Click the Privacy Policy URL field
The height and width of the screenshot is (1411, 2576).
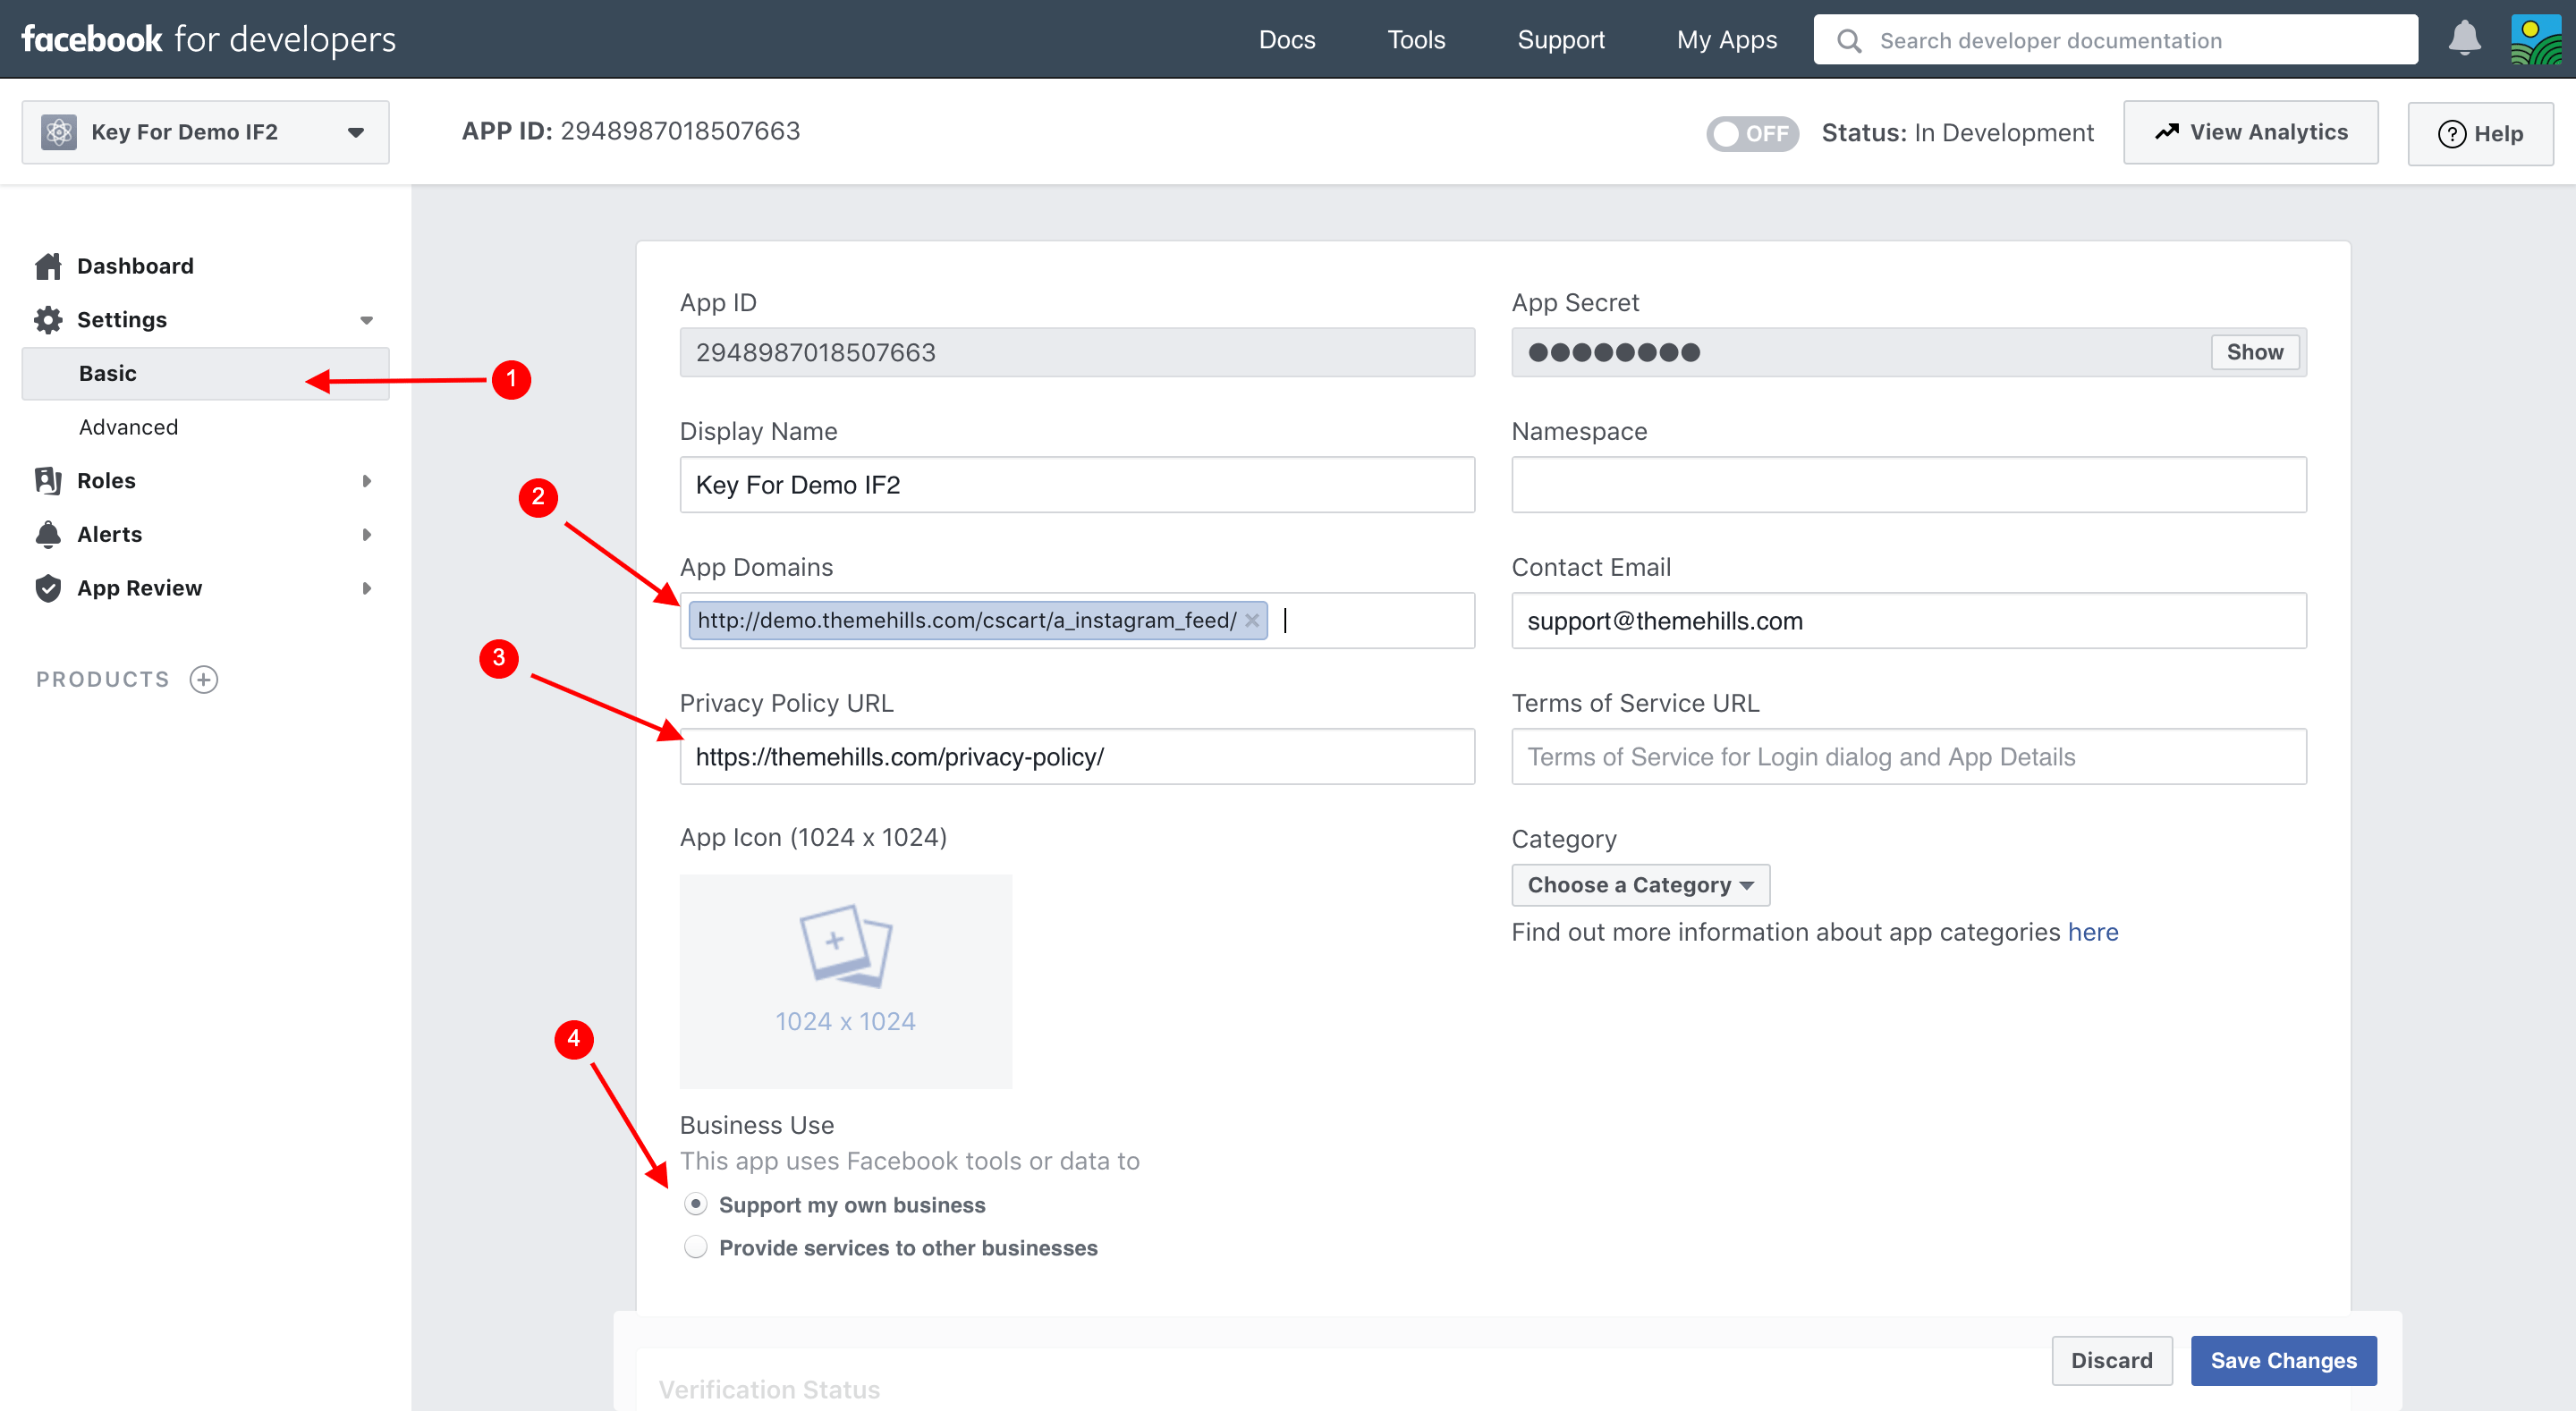pos(1077,757)
